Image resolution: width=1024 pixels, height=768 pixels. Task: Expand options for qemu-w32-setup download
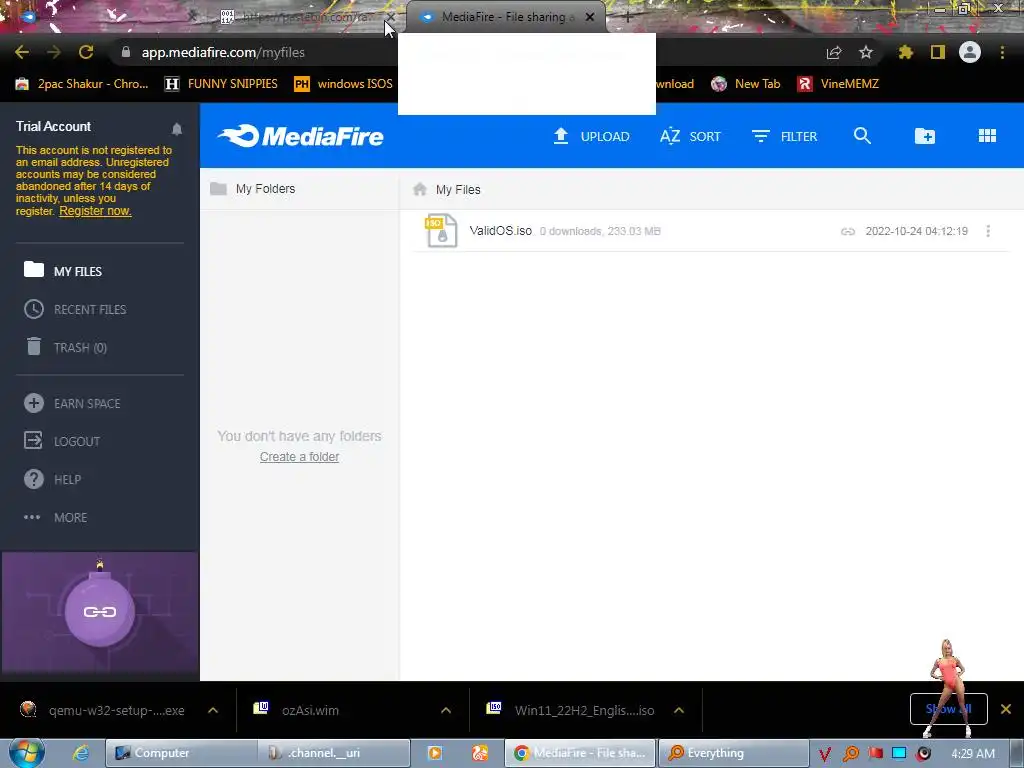(213, 710)
